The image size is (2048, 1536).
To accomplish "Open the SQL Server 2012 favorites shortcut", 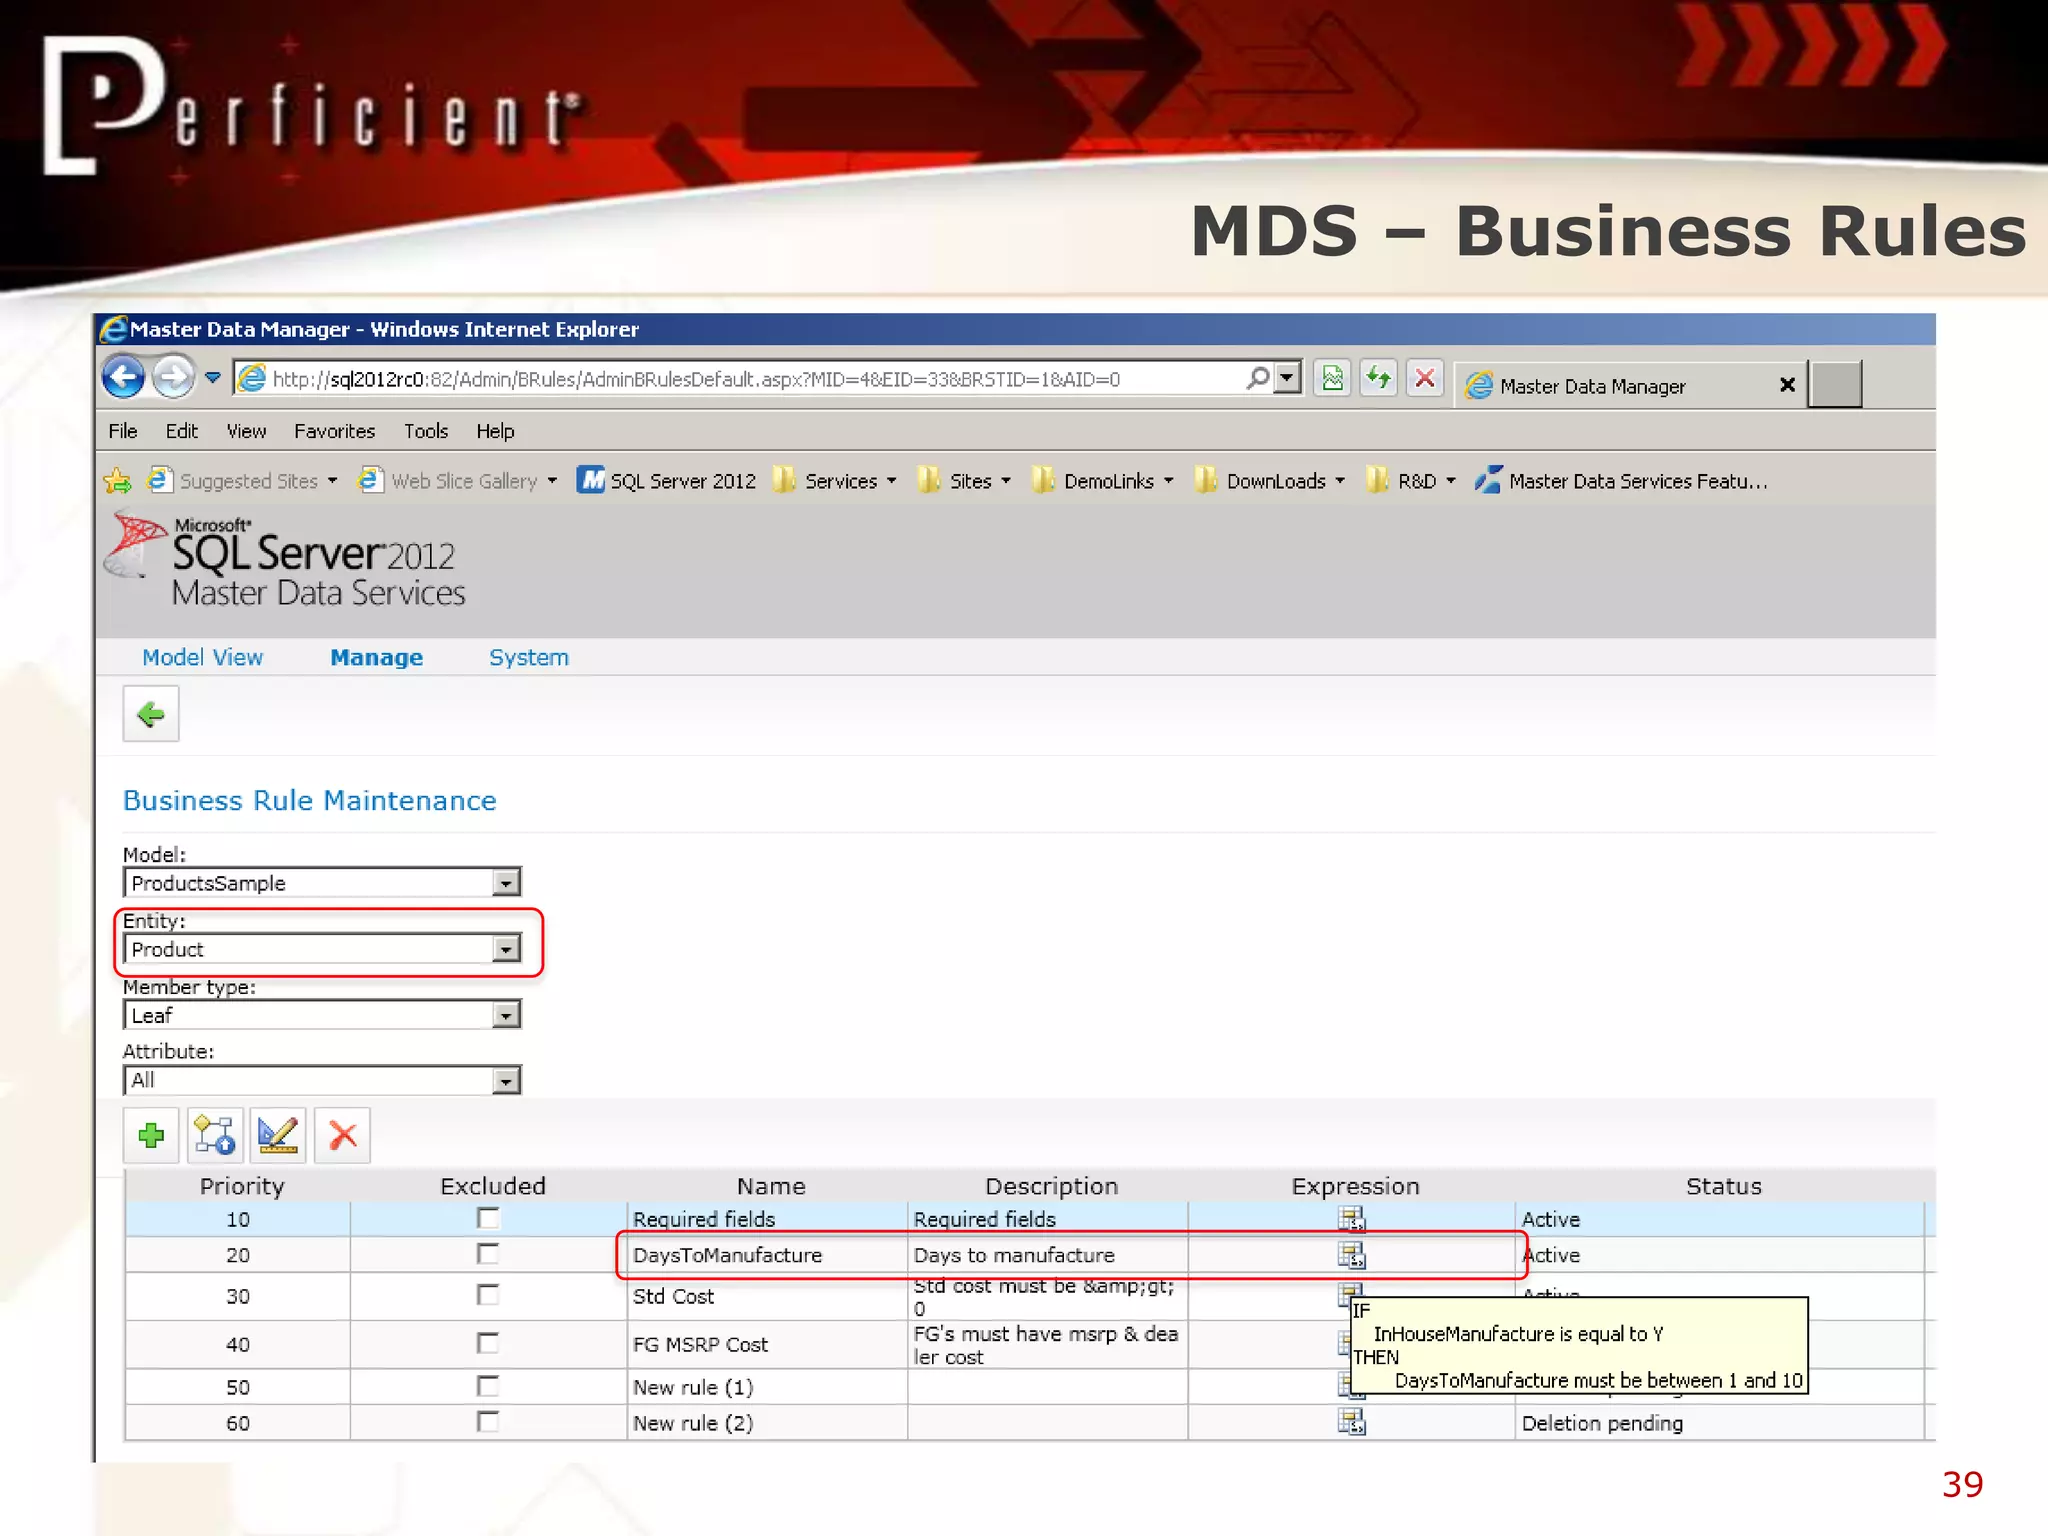I will point(667,481).
